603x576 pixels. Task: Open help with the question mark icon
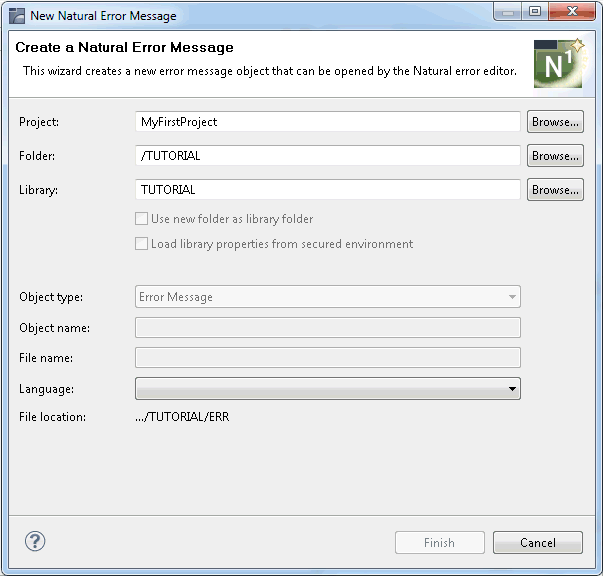[35, 541]
